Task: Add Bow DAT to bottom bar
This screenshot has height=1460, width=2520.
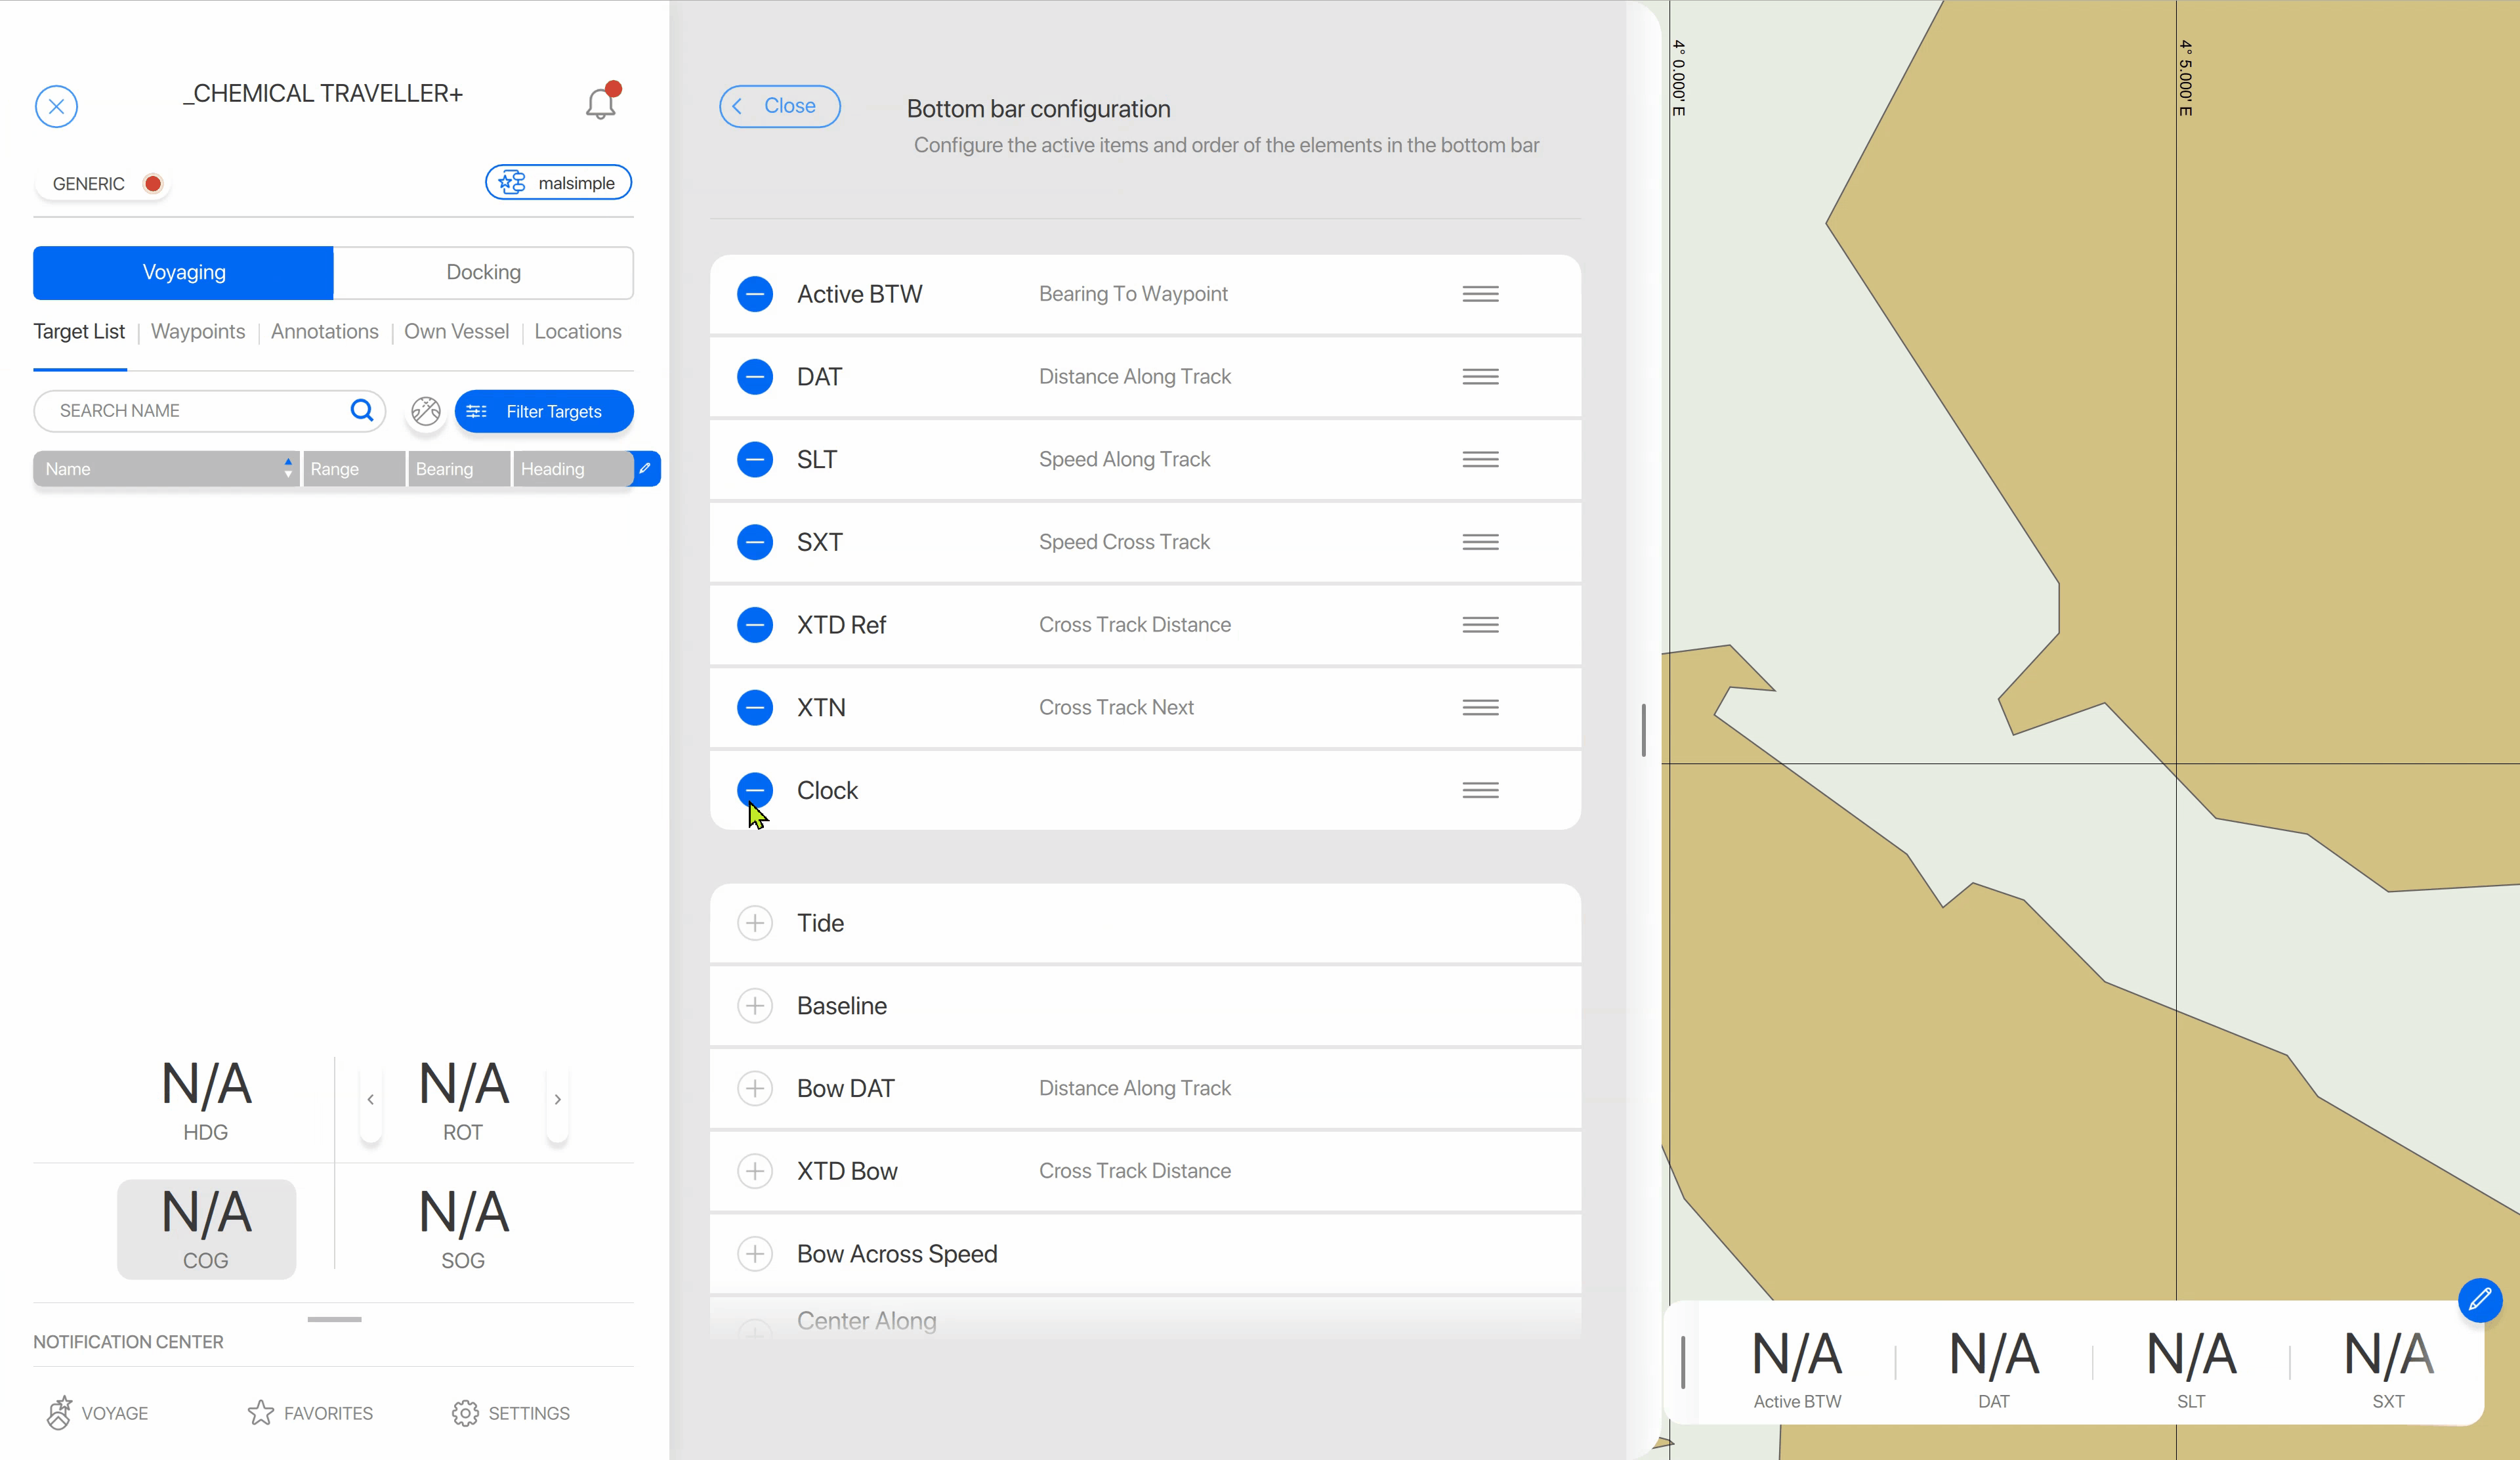Action: click(x=755, y=1088)
